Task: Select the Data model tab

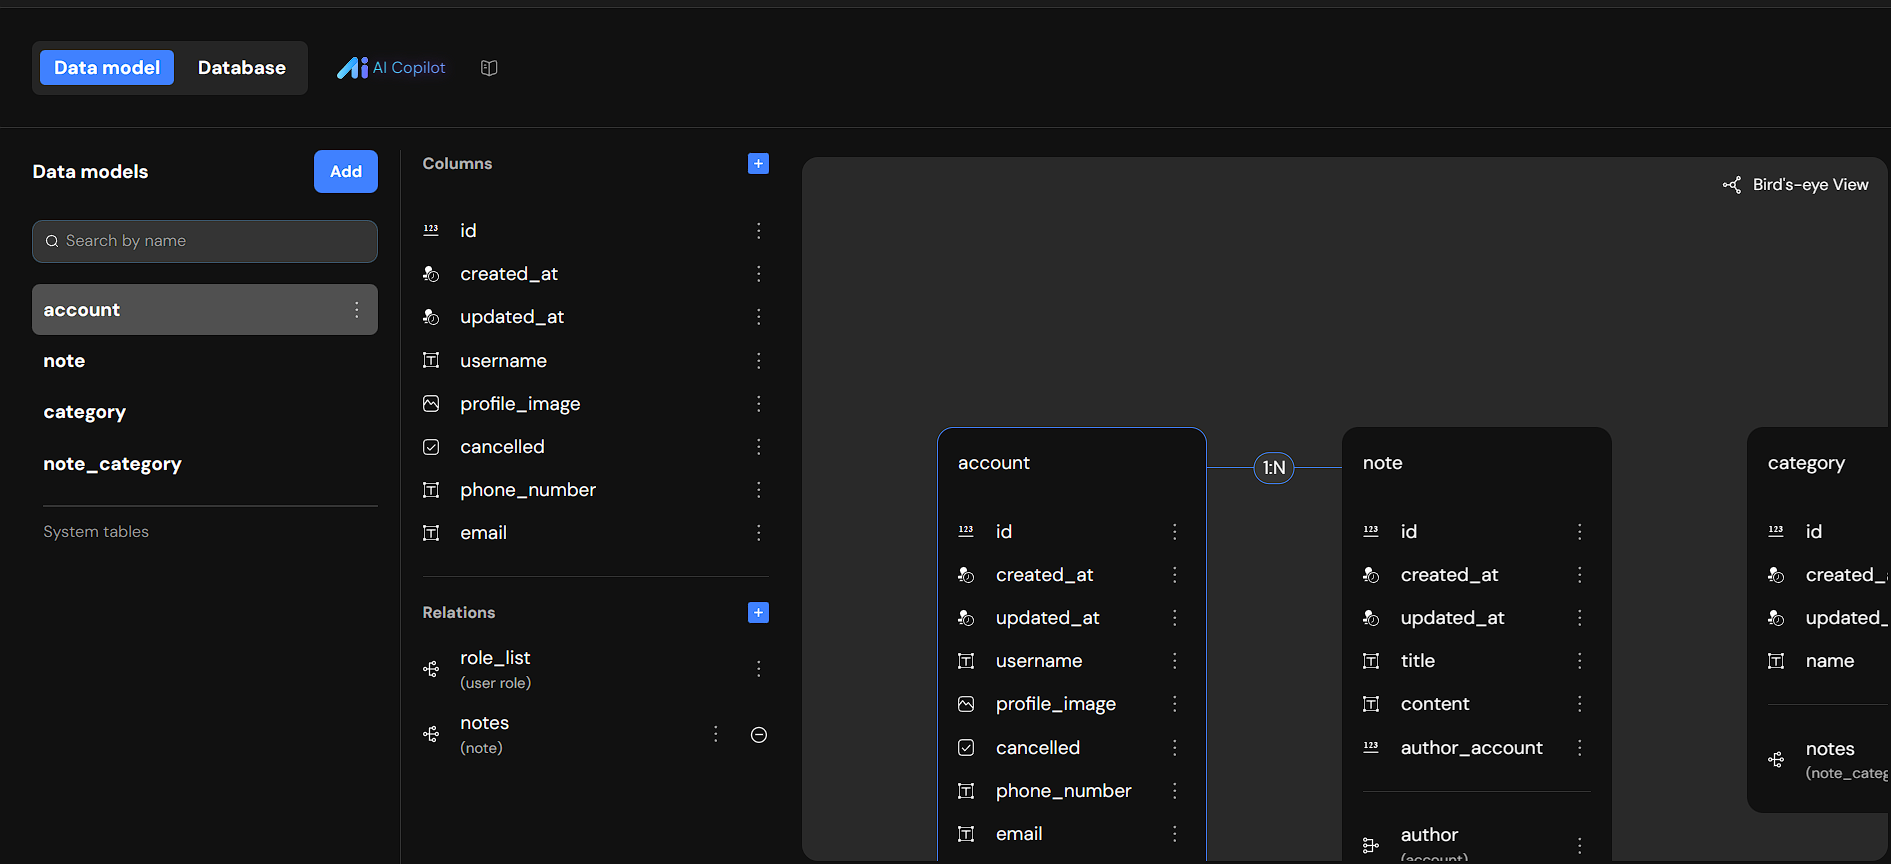Action: tap(107, 68)
